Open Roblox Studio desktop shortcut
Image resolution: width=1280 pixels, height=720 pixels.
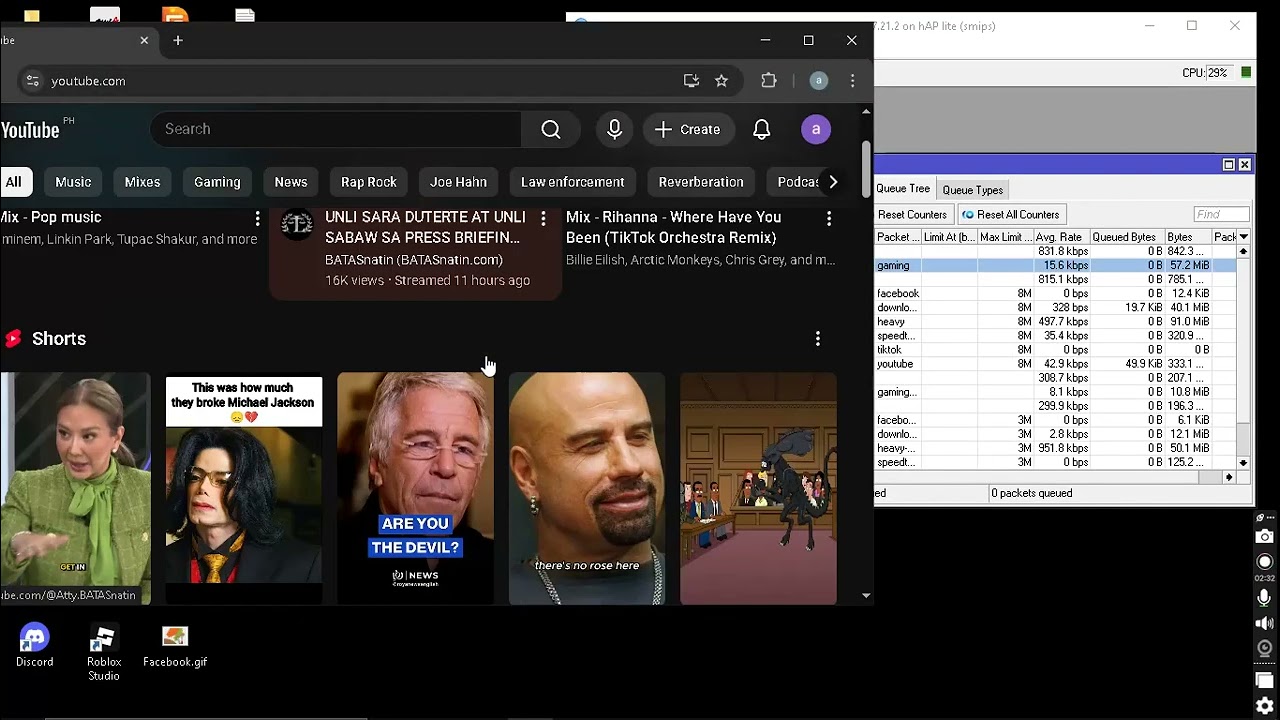pyautogui.click(x=103, y=653)
